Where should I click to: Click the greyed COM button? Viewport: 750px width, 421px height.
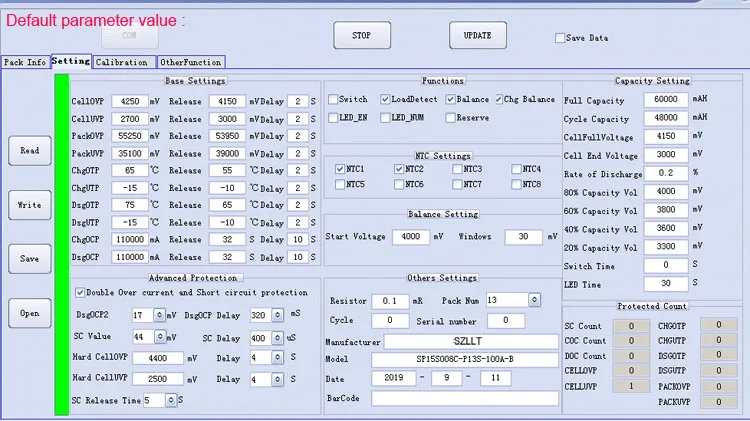click(x=130, y=36)
